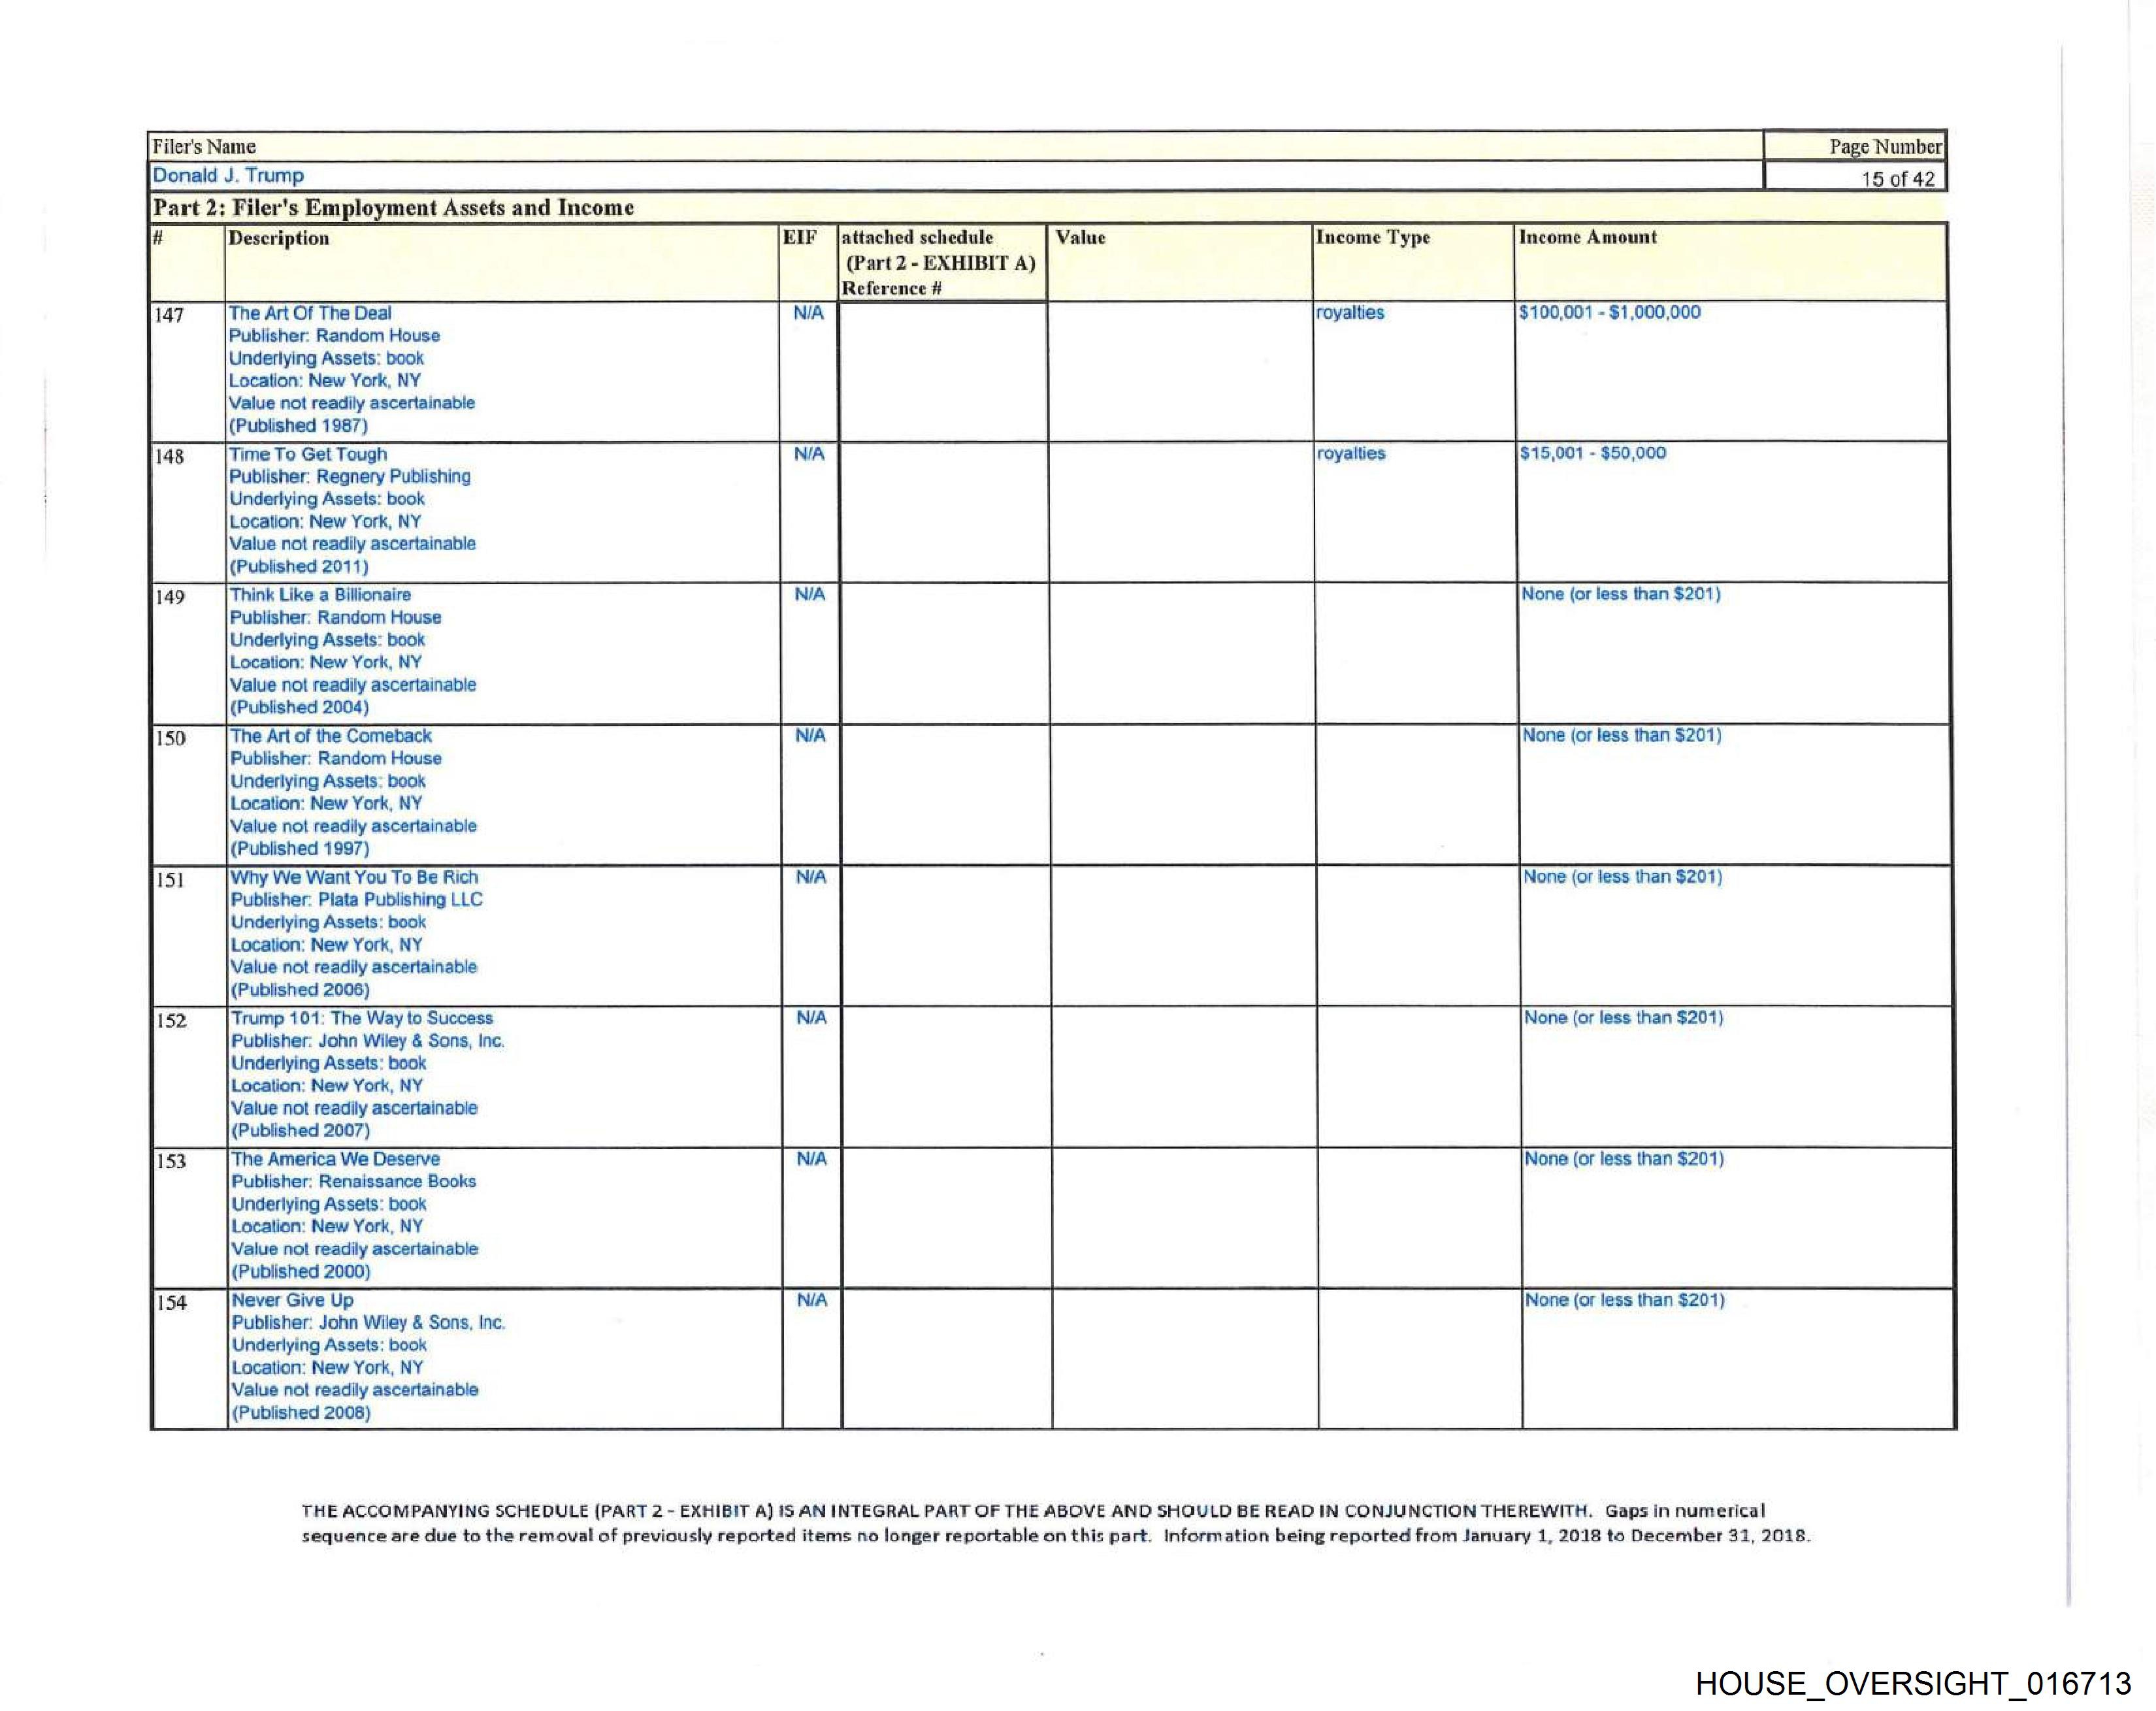
Task: Click row number 154
Action: coord(171,1302)
